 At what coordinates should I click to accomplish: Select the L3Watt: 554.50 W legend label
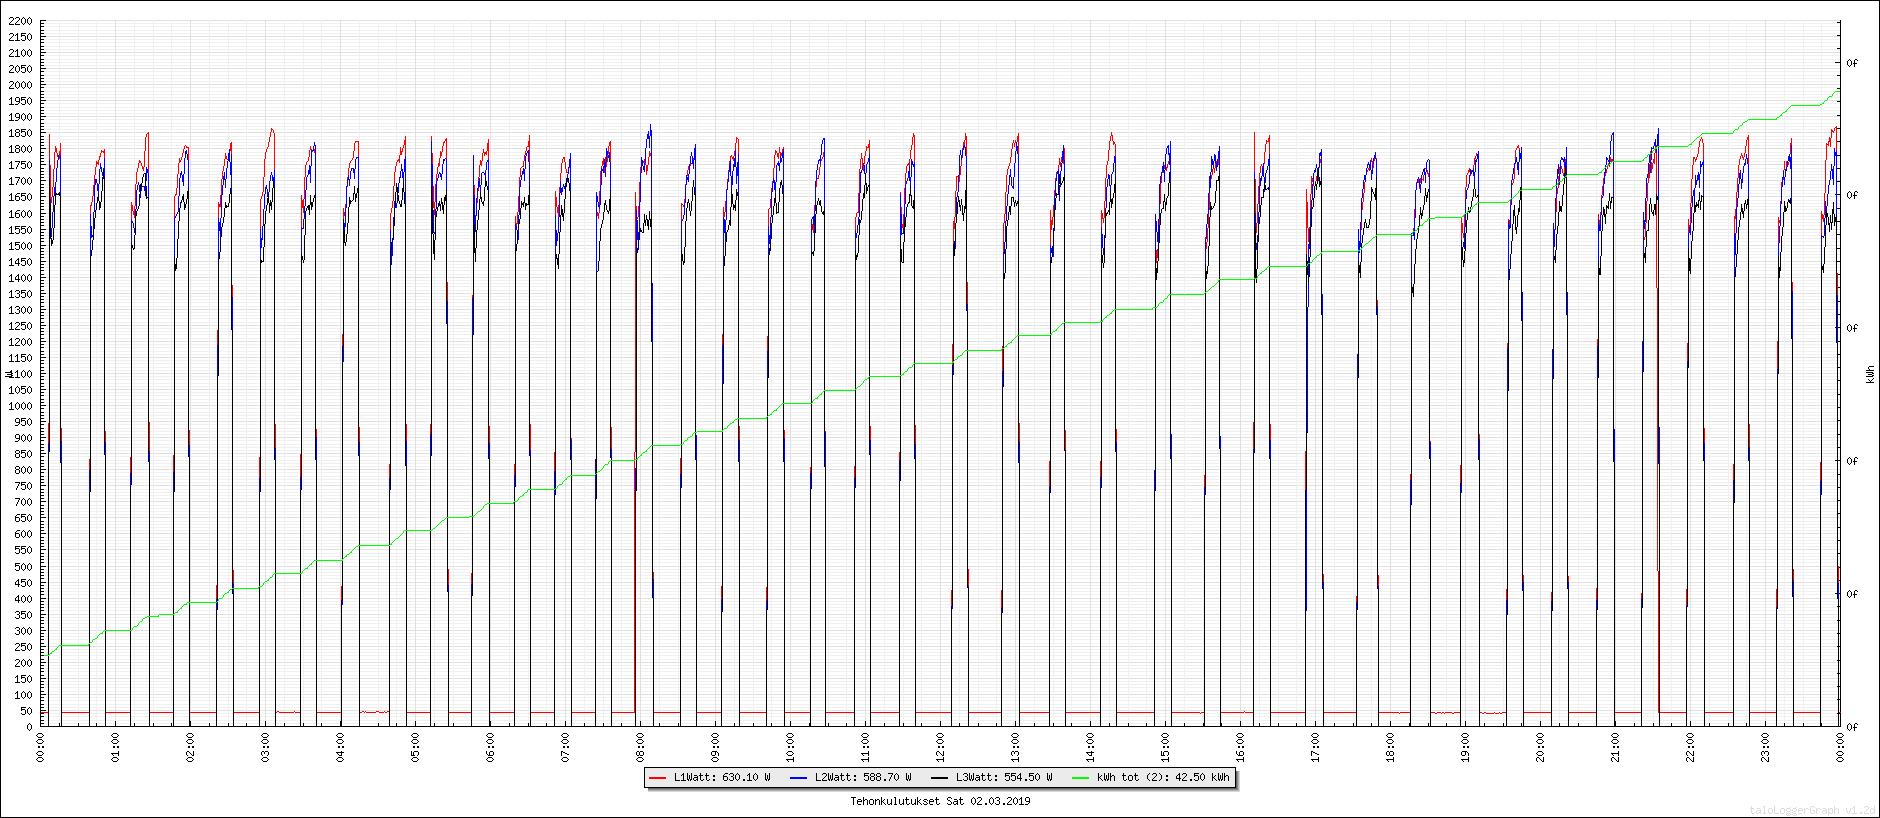(x=1003, y=777)
